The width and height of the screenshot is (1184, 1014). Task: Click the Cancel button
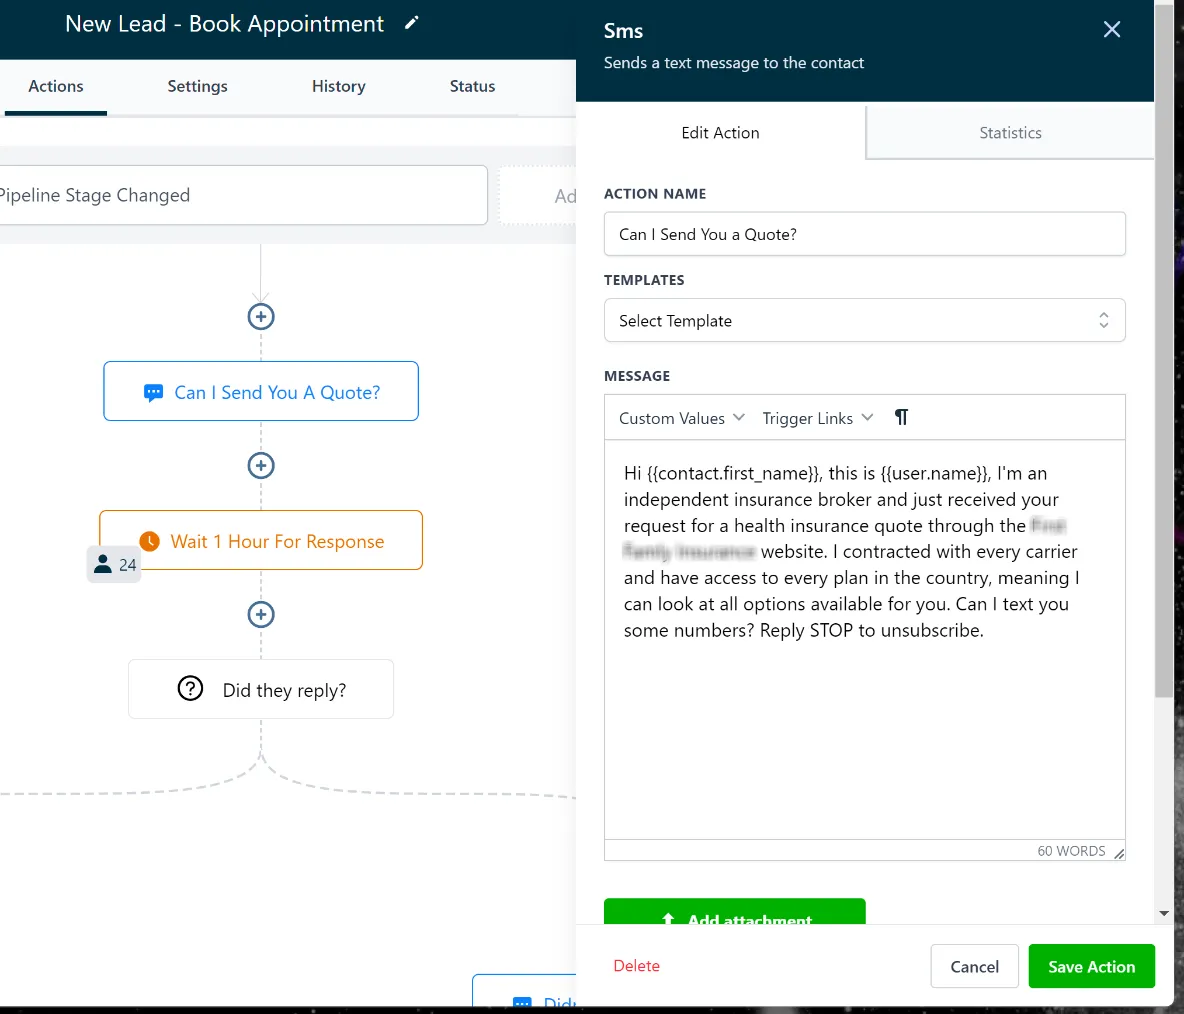pyautogui.click(x=974, y=966)
